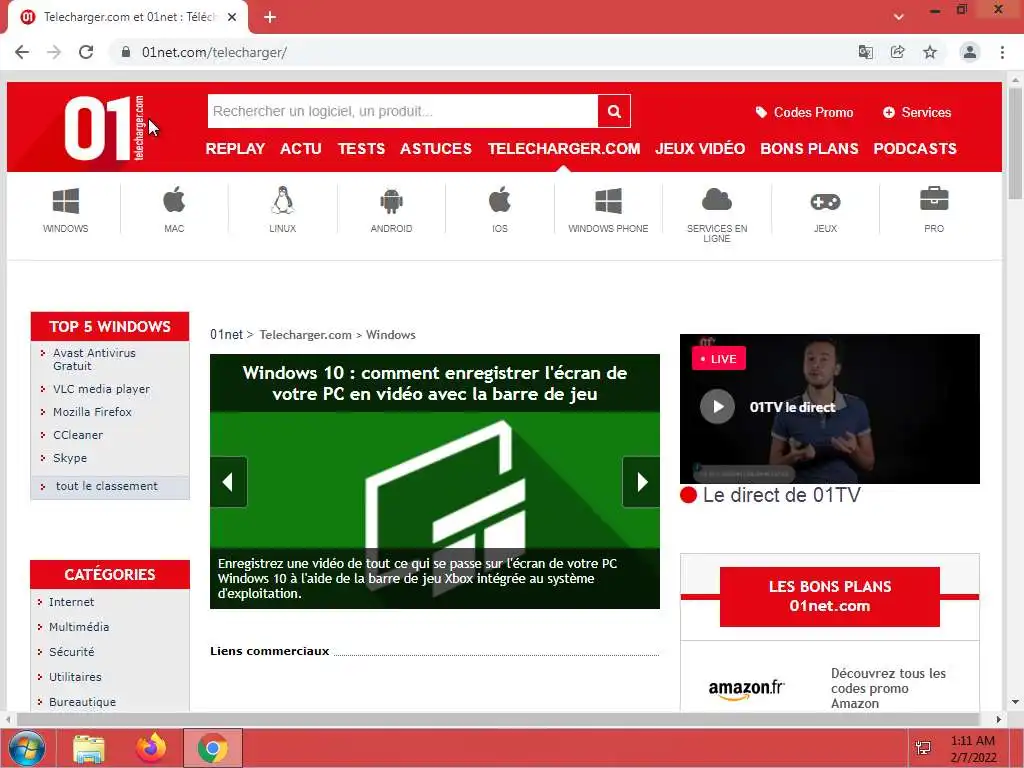Play the 01TV le direct video
The image size is (1024, 768).
tap(717, 406)
